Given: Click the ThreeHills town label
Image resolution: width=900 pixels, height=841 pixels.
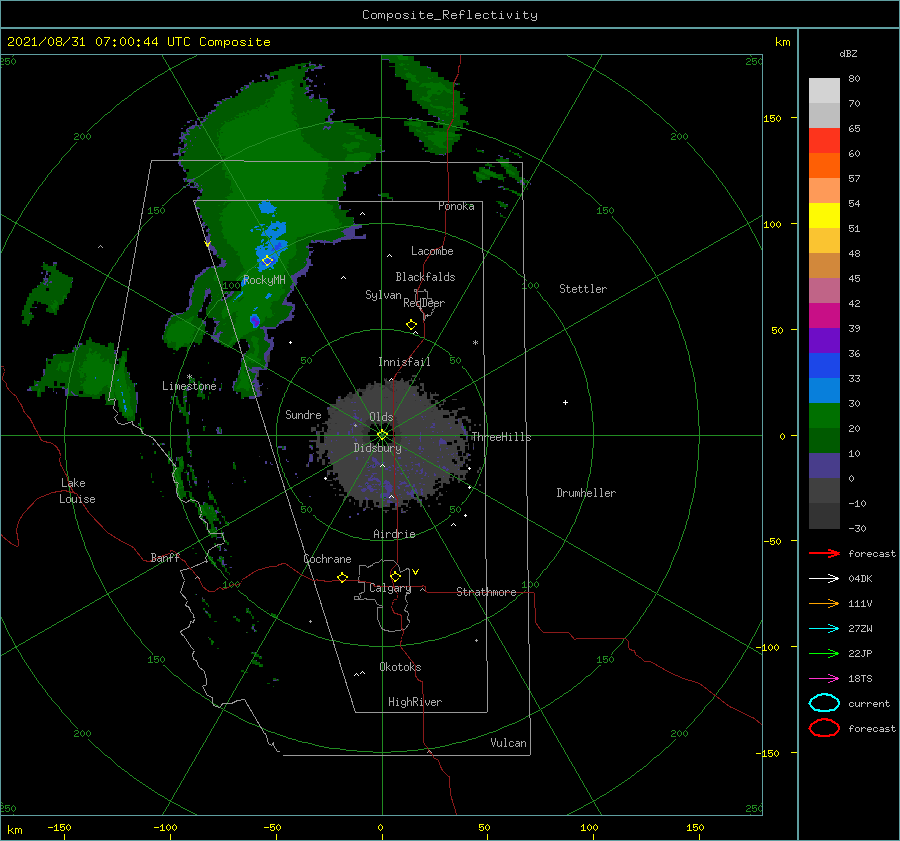Looking at the screenshot, I should 501,437.
